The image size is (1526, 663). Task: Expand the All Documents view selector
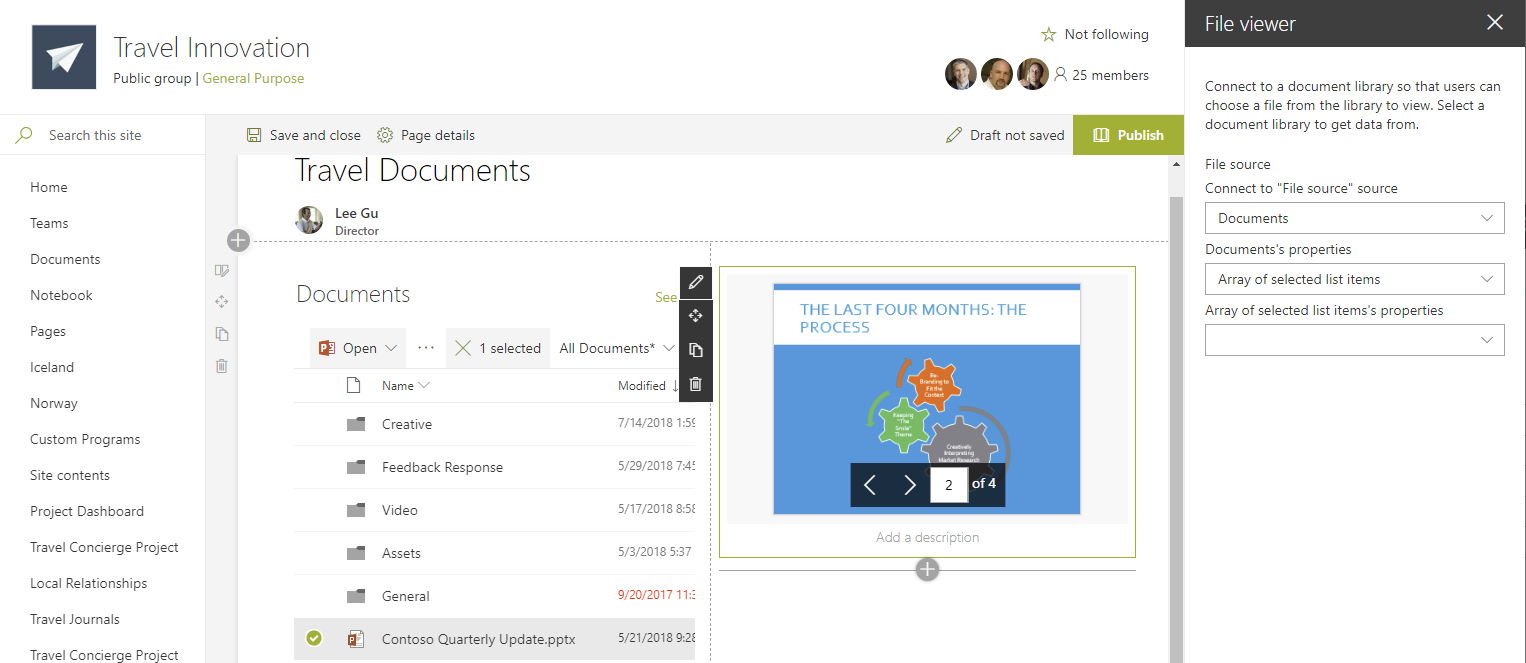tap(615, 347)
